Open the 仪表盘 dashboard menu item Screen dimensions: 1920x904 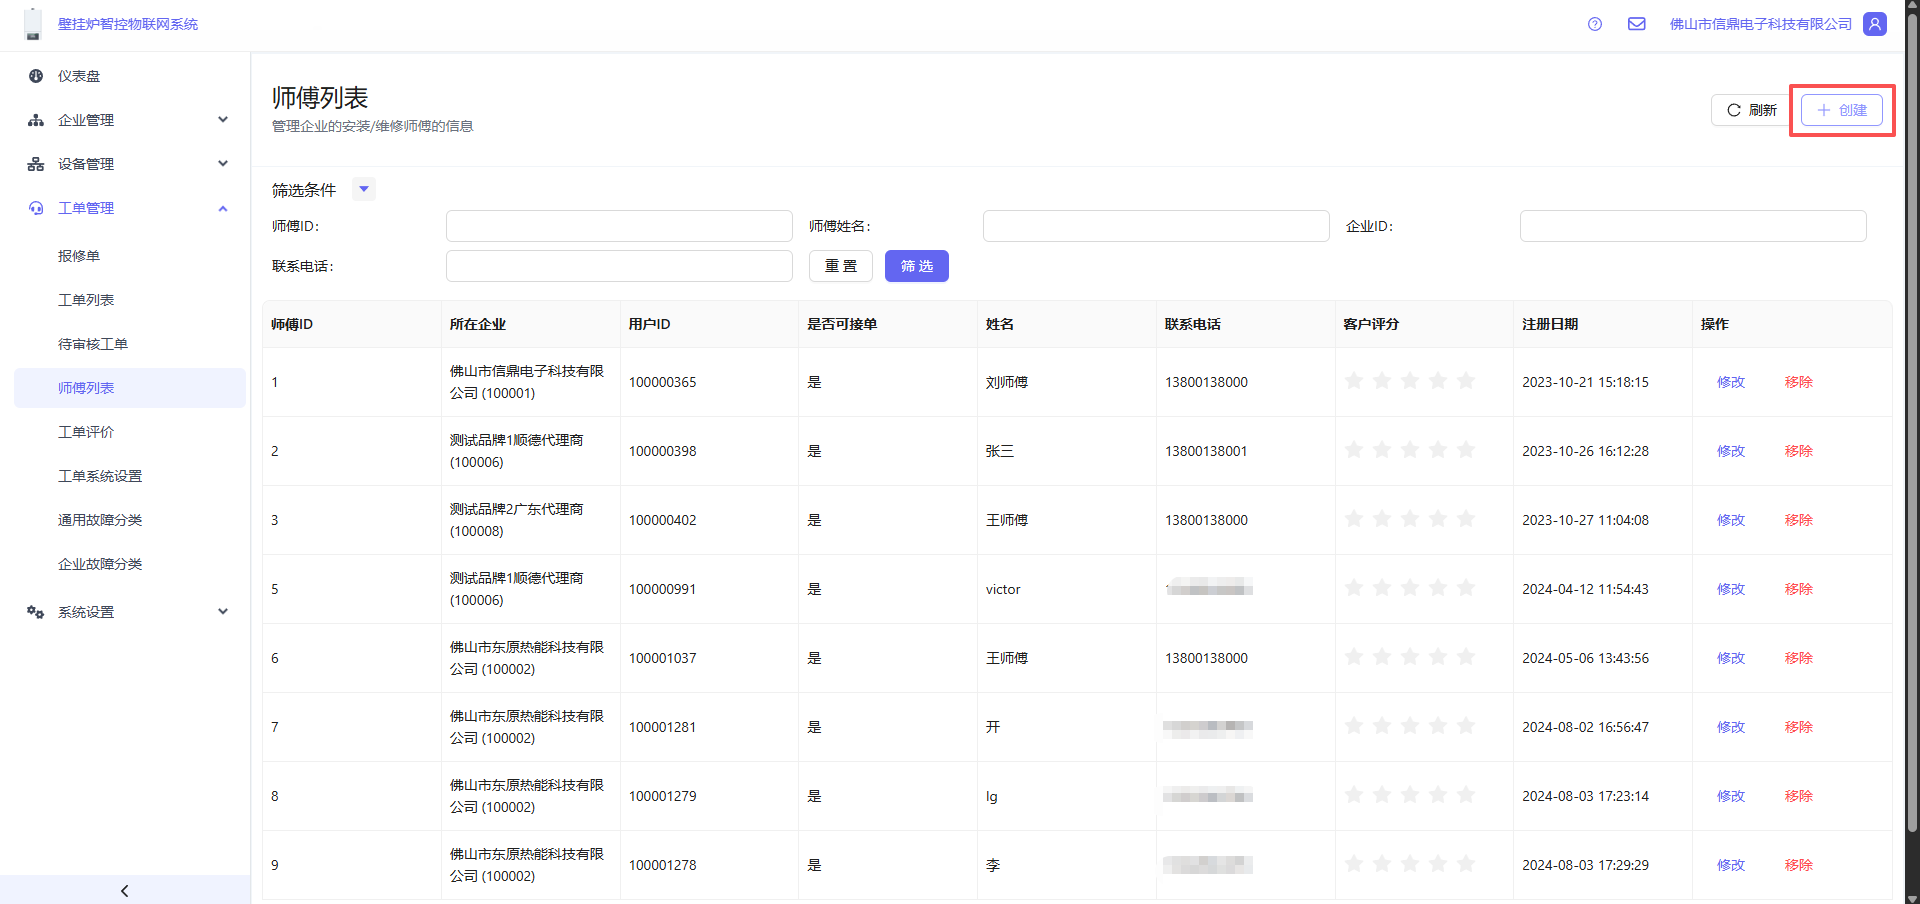[x=79, y=76]
